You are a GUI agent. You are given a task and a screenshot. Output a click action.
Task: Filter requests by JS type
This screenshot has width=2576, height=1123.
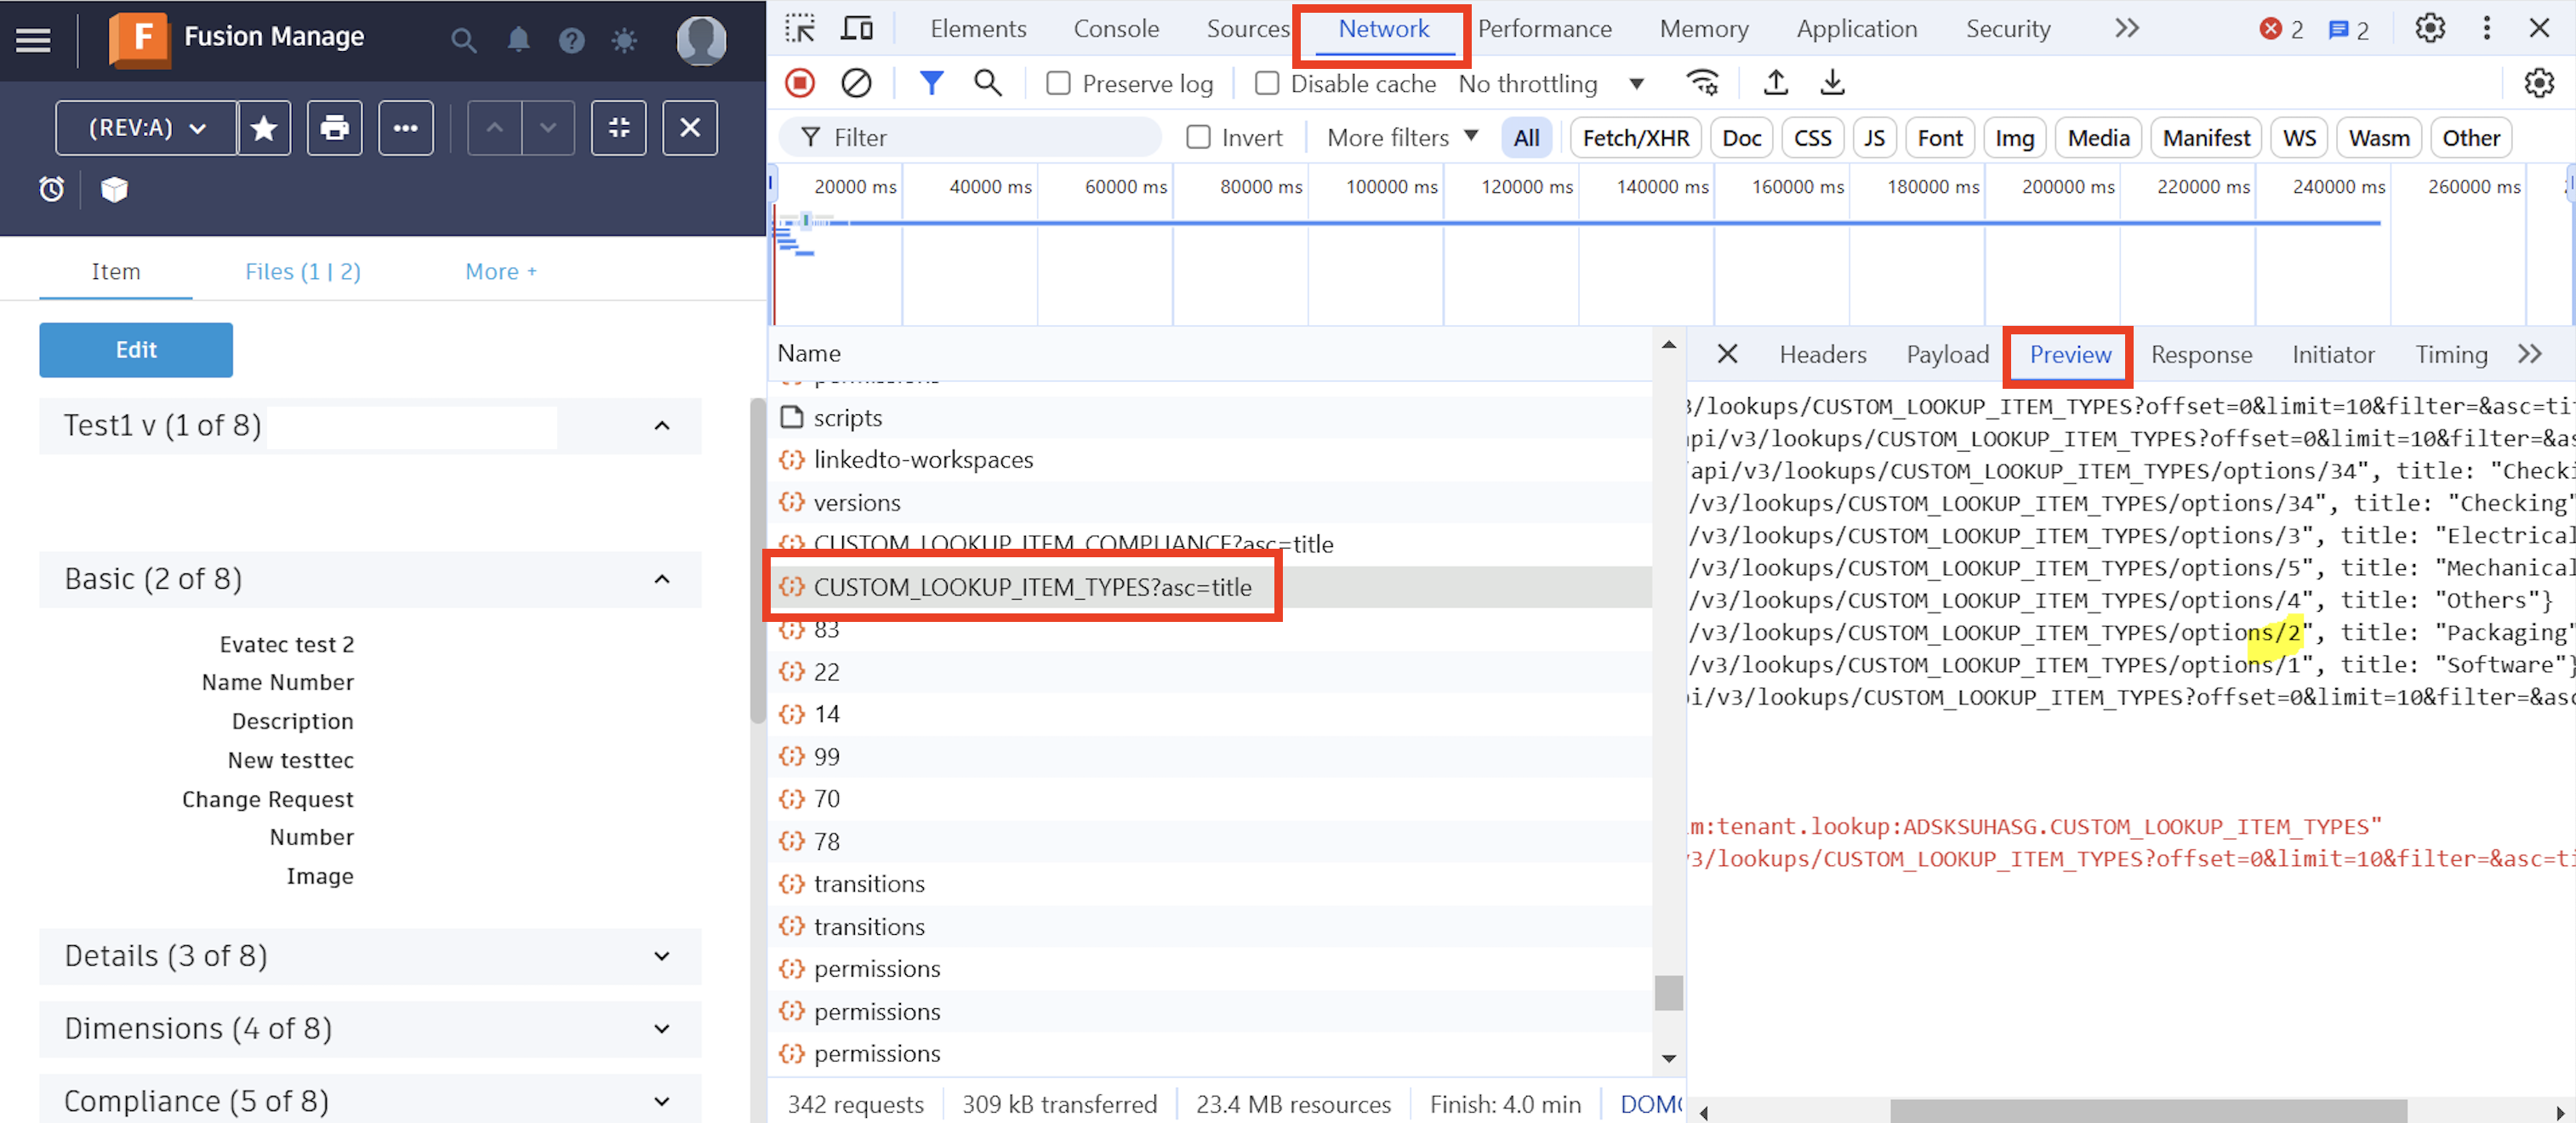(1874, 137)
